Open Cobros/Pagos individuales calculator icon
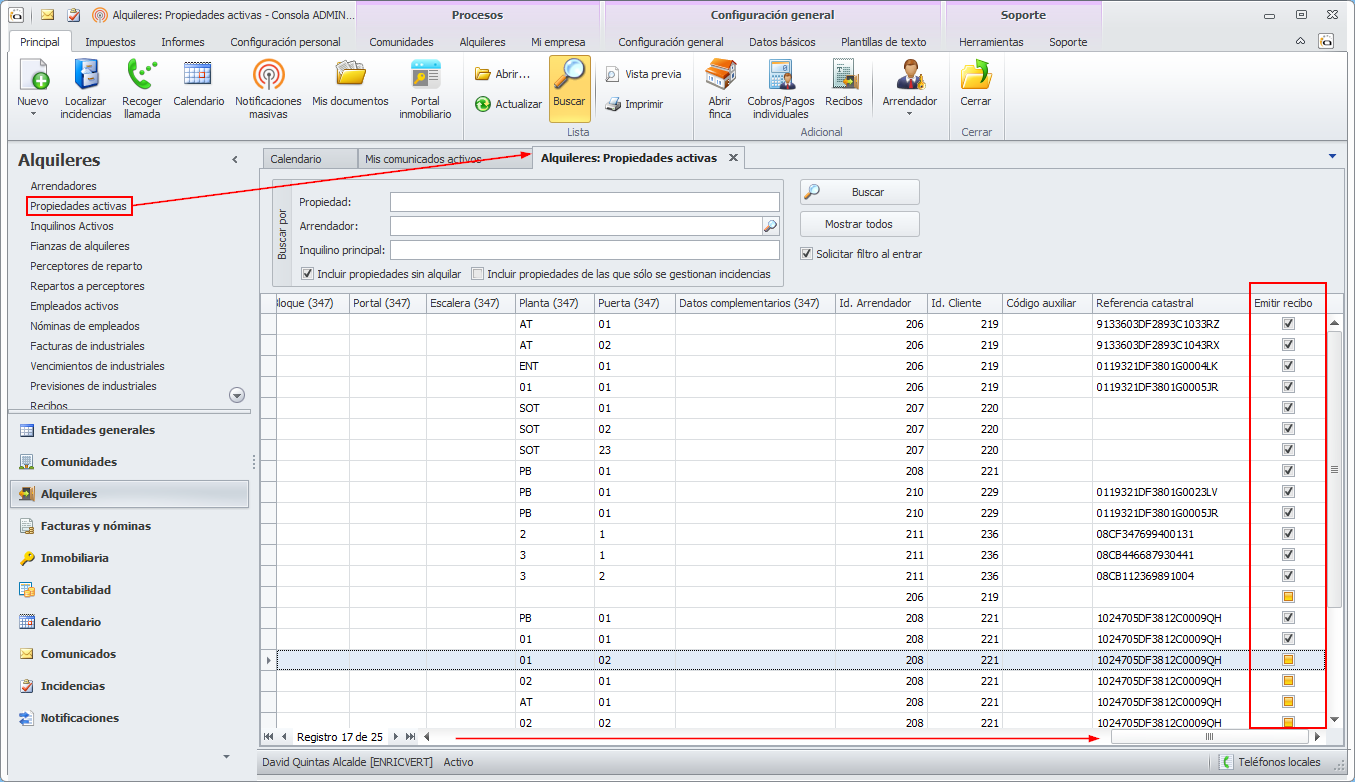 [x=780, y=76]
